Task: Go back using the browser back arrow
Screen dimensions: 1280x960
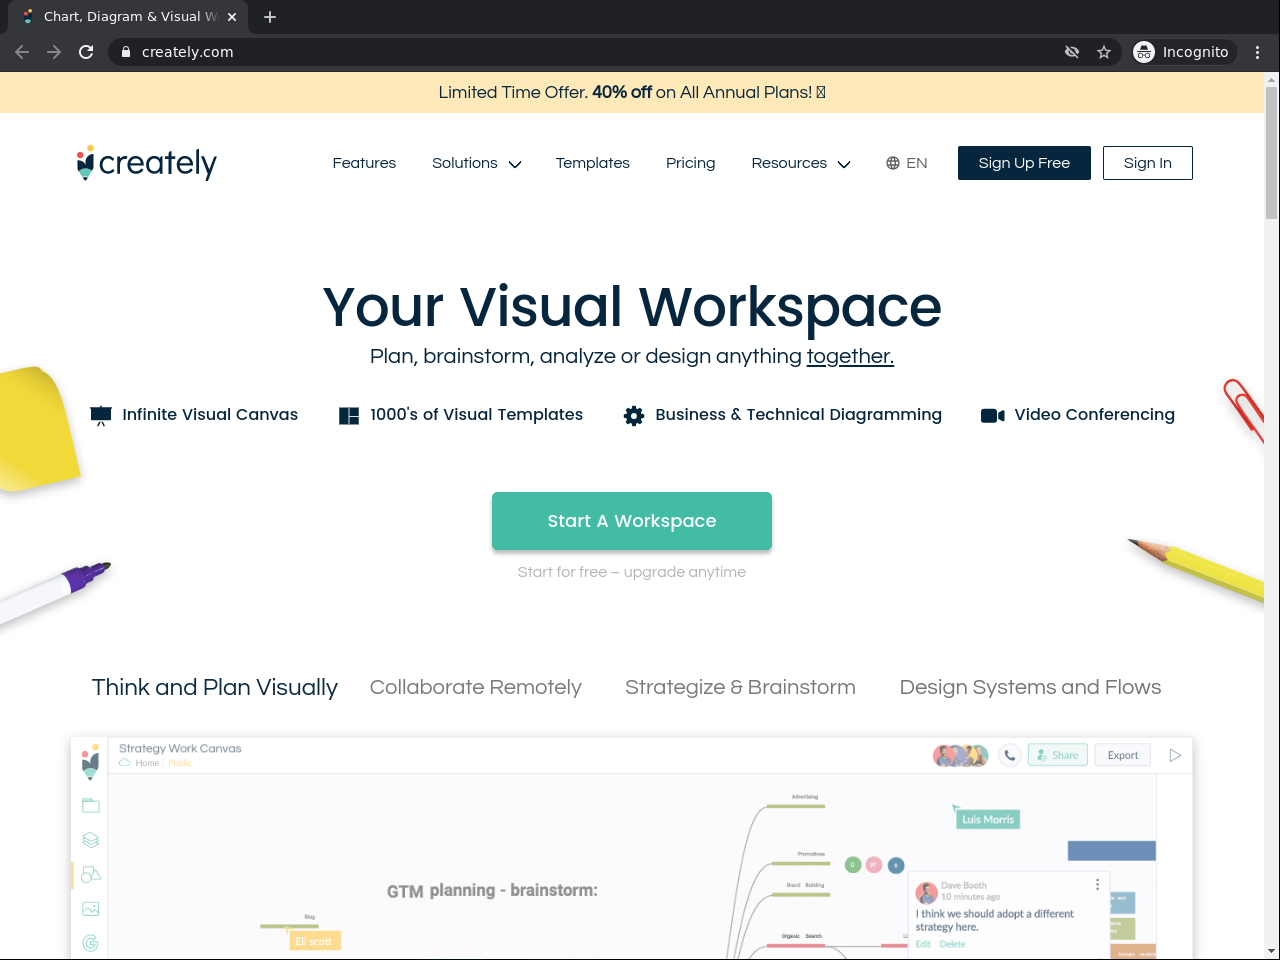Action: [x=22, y=52]
